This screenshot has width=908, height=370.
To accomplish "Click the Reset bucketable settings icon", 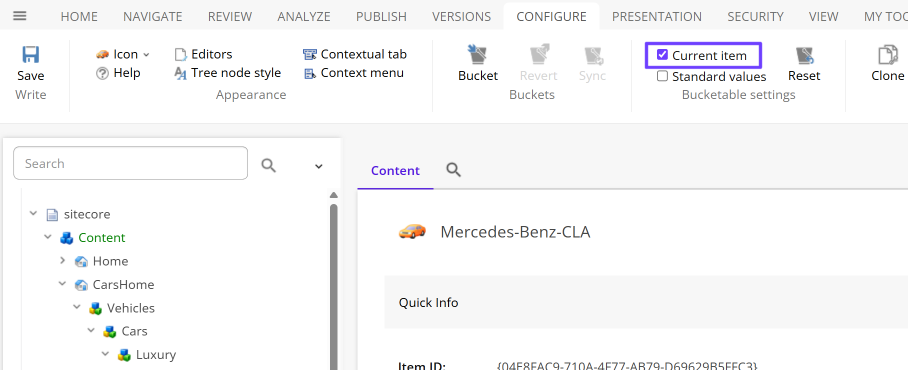I will click(x=804, y=56).
